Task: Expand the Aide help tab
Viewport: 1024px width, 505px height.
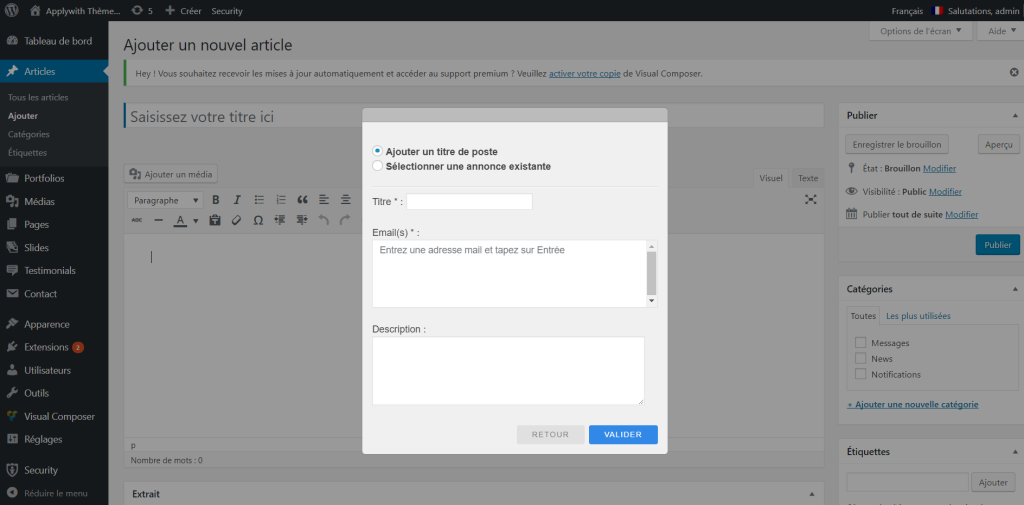Action: tap(1001, 31)
